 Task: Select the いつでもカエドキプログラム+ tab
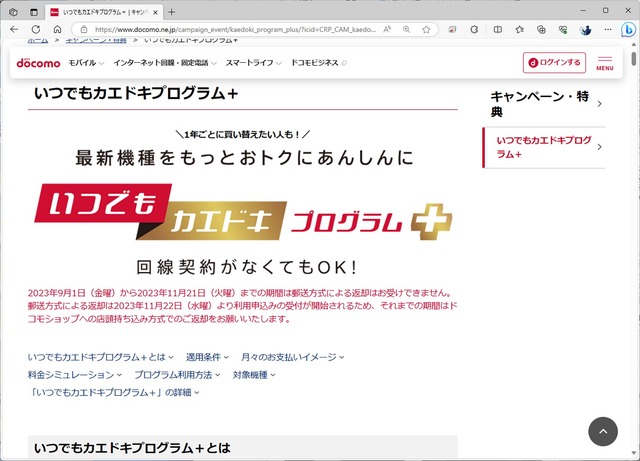pos(104,12)
